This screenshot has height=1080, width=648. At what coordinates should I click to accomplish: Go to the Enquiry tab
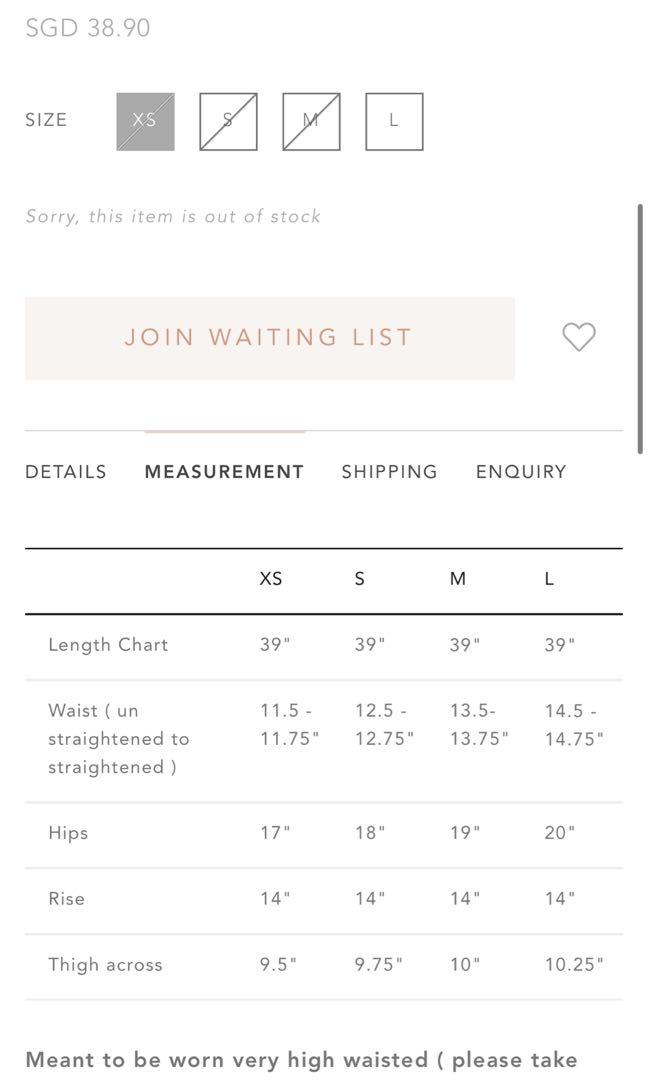(x=521, y=472)
